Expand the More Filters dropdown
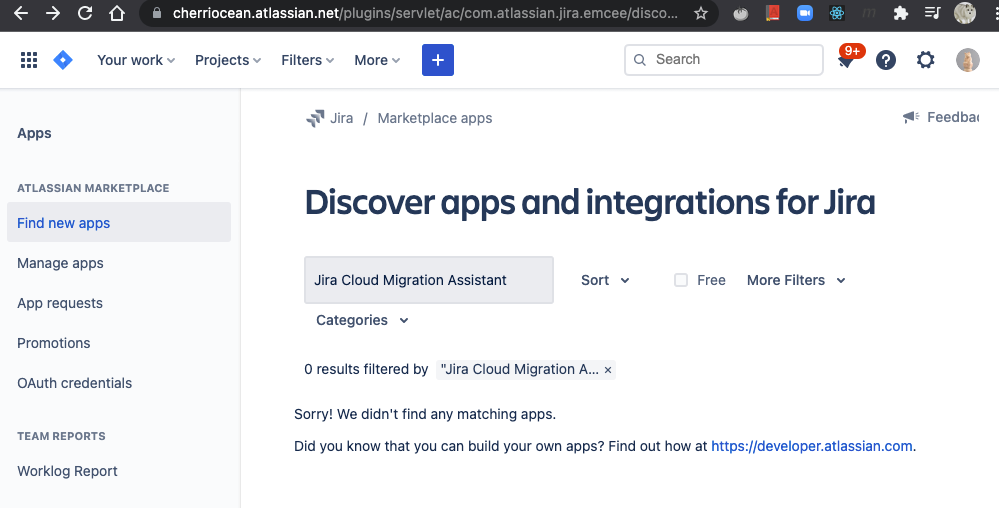This screenshot has height=508, width=999. (x=796, y=280)
